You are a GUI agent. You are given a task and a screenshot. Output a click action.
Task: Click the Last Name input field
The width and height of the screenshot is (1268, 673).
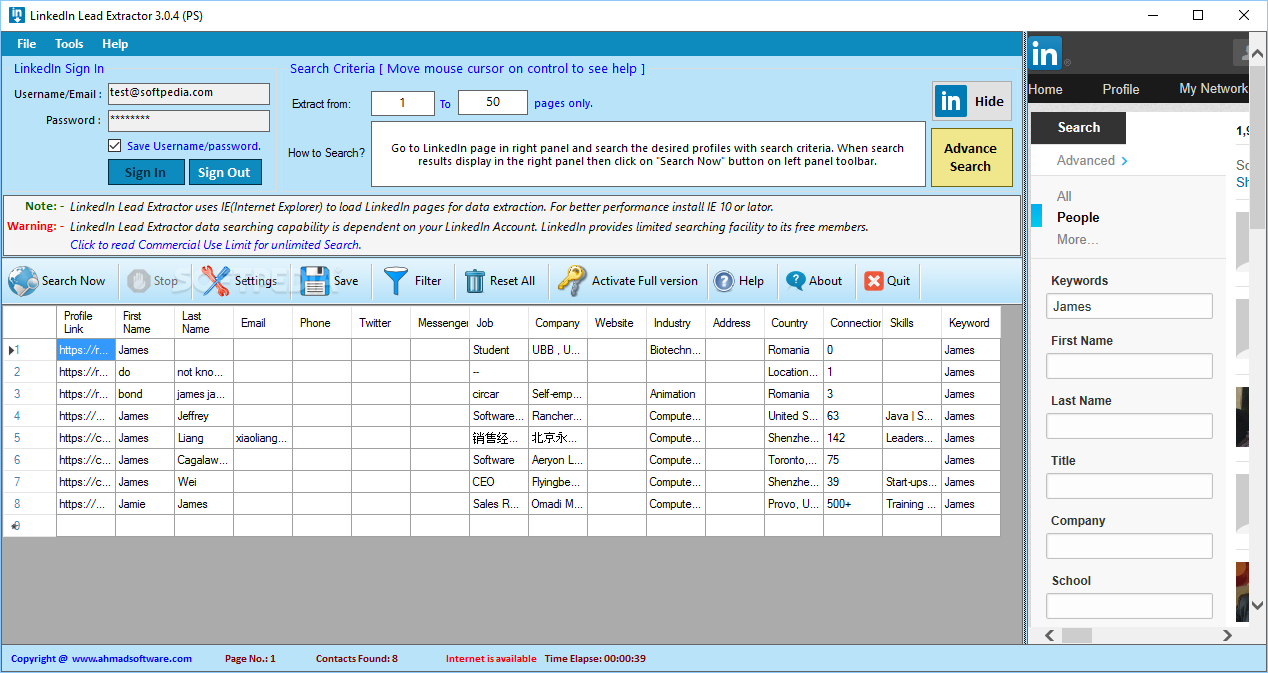coord(1130,426)
